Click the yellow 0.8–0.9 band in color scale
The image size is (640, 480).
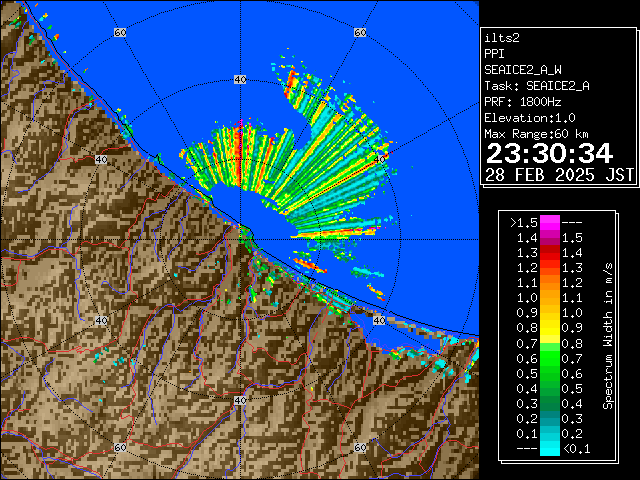(x=549, y=328)
